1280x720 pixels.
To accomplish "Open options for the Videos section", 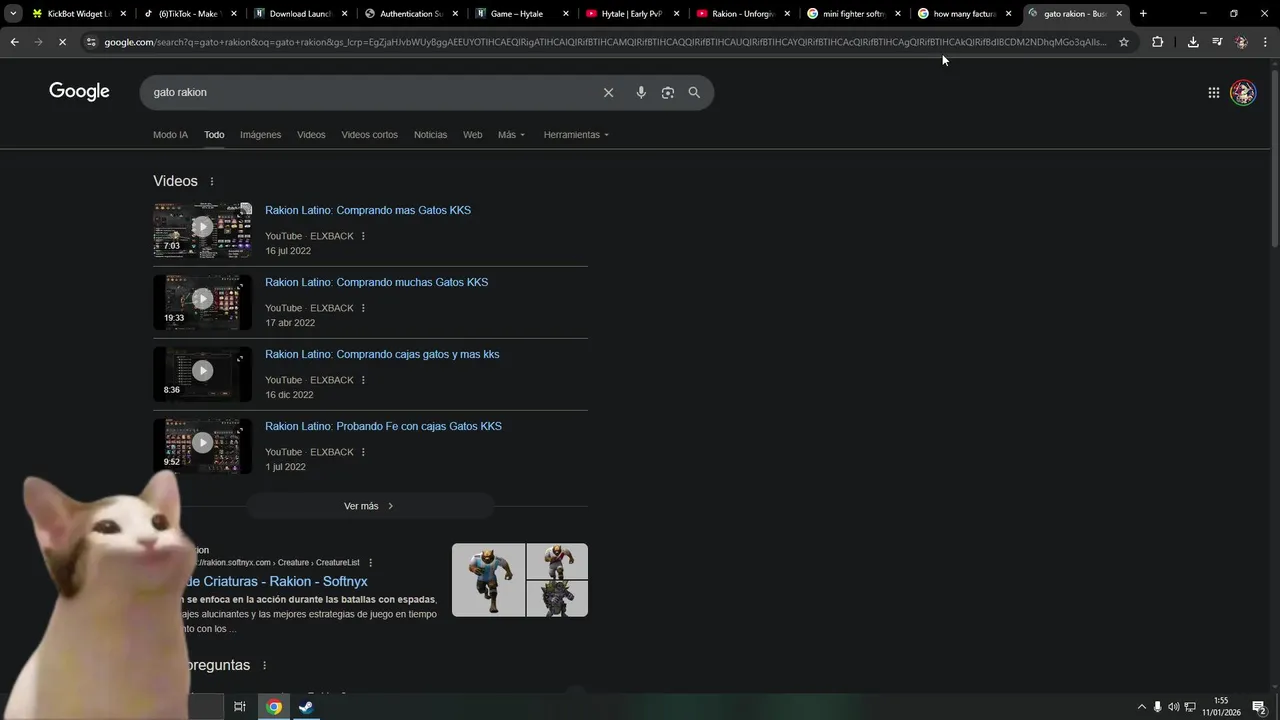I will pyautogui.click(x=212, y=181).
